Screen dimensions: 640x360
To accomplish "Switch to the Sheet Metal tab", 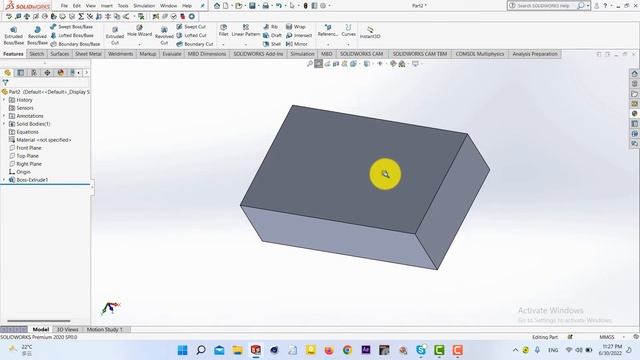I will [88, 54].
